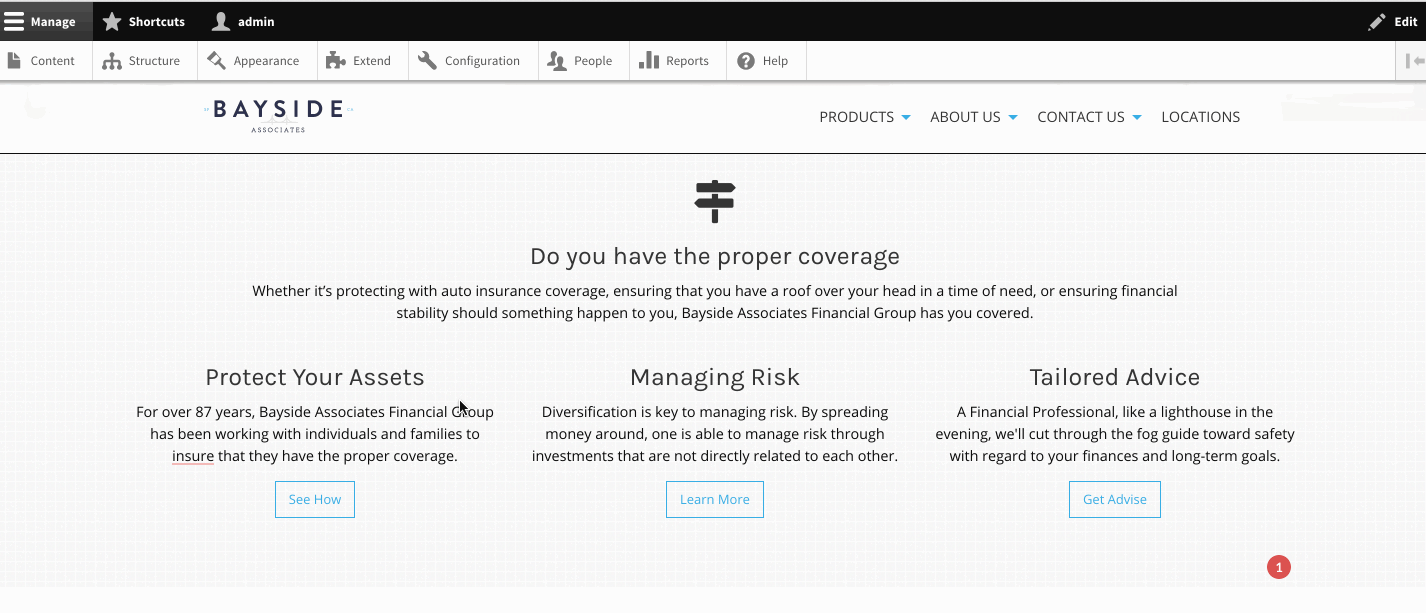Toggle the Manage hamburger menu

pyautogui.click(x=46, y=21)
